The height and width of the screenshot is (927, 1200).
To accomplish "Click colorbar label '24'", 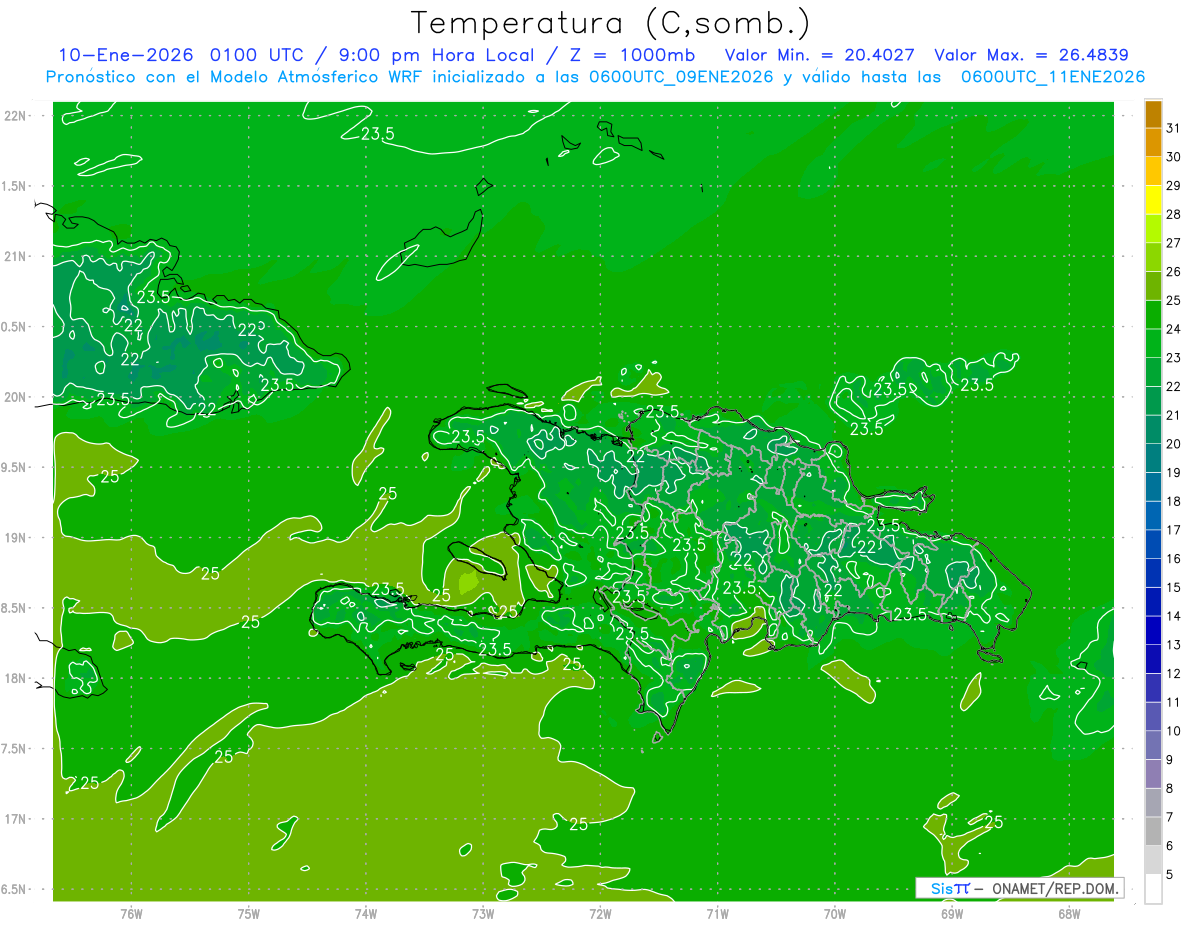I will (1174, 329).
